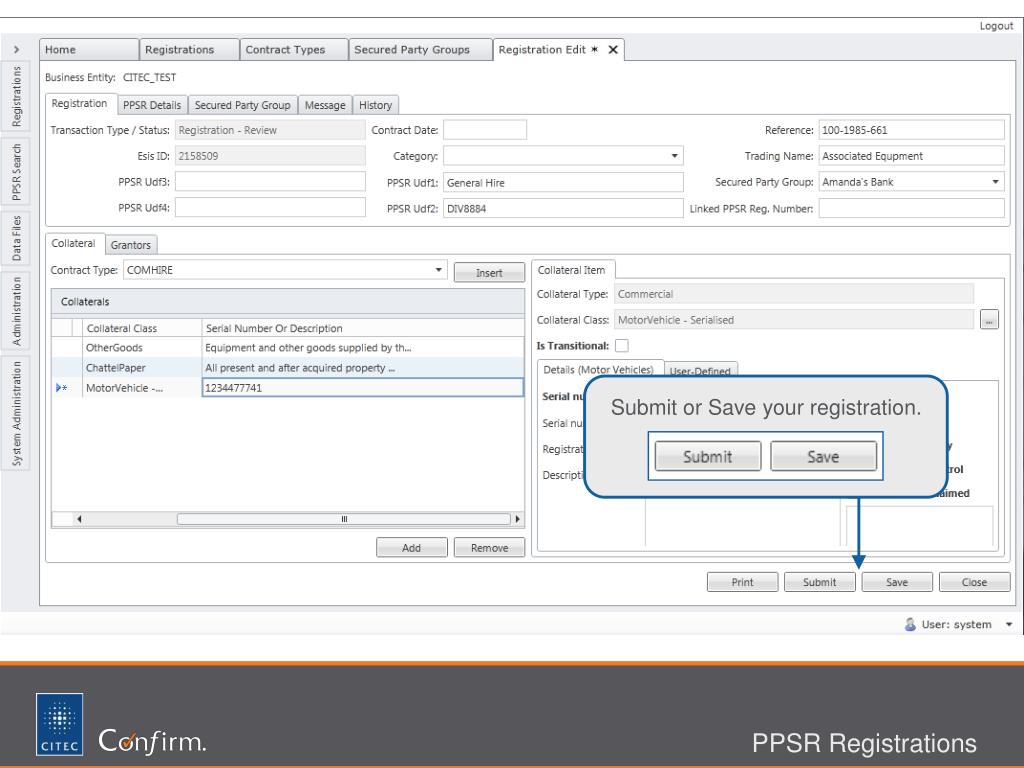The width and height of the screenshot is (1024, 768).
Task: Open the System Administration sidebar panel
Action: (x=16, y=413)
